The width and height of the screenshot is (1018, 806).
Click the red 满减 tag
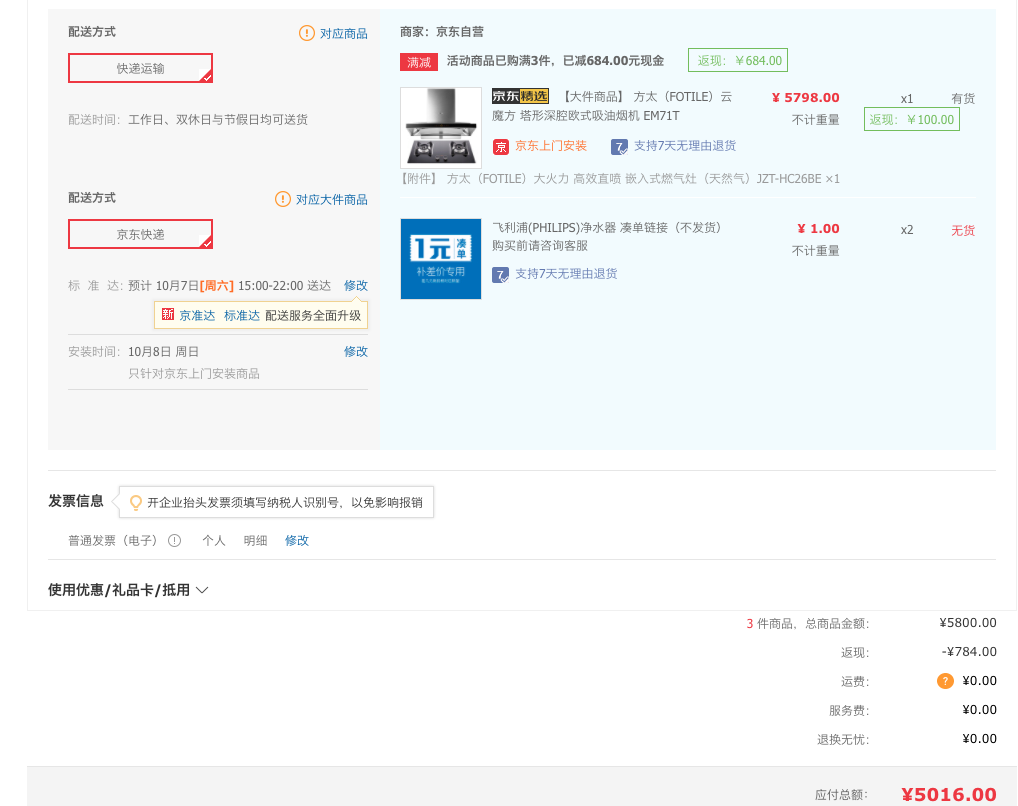tap(419, 62)
